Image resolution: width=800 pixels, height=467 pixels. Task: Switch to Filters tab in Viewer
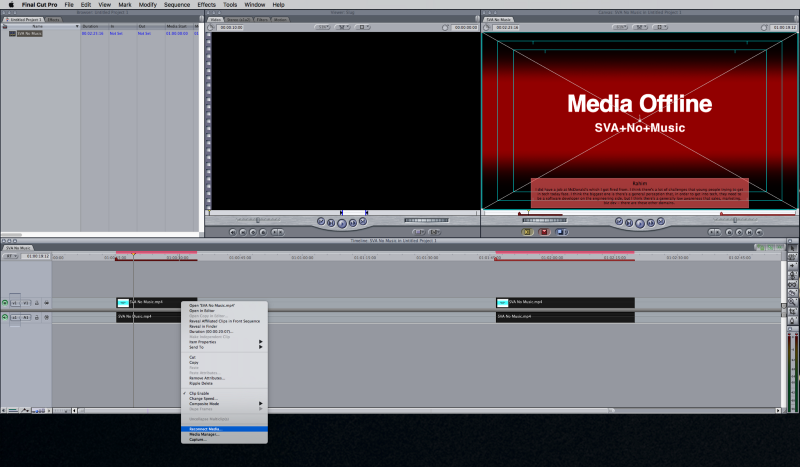tap(262, 19)
